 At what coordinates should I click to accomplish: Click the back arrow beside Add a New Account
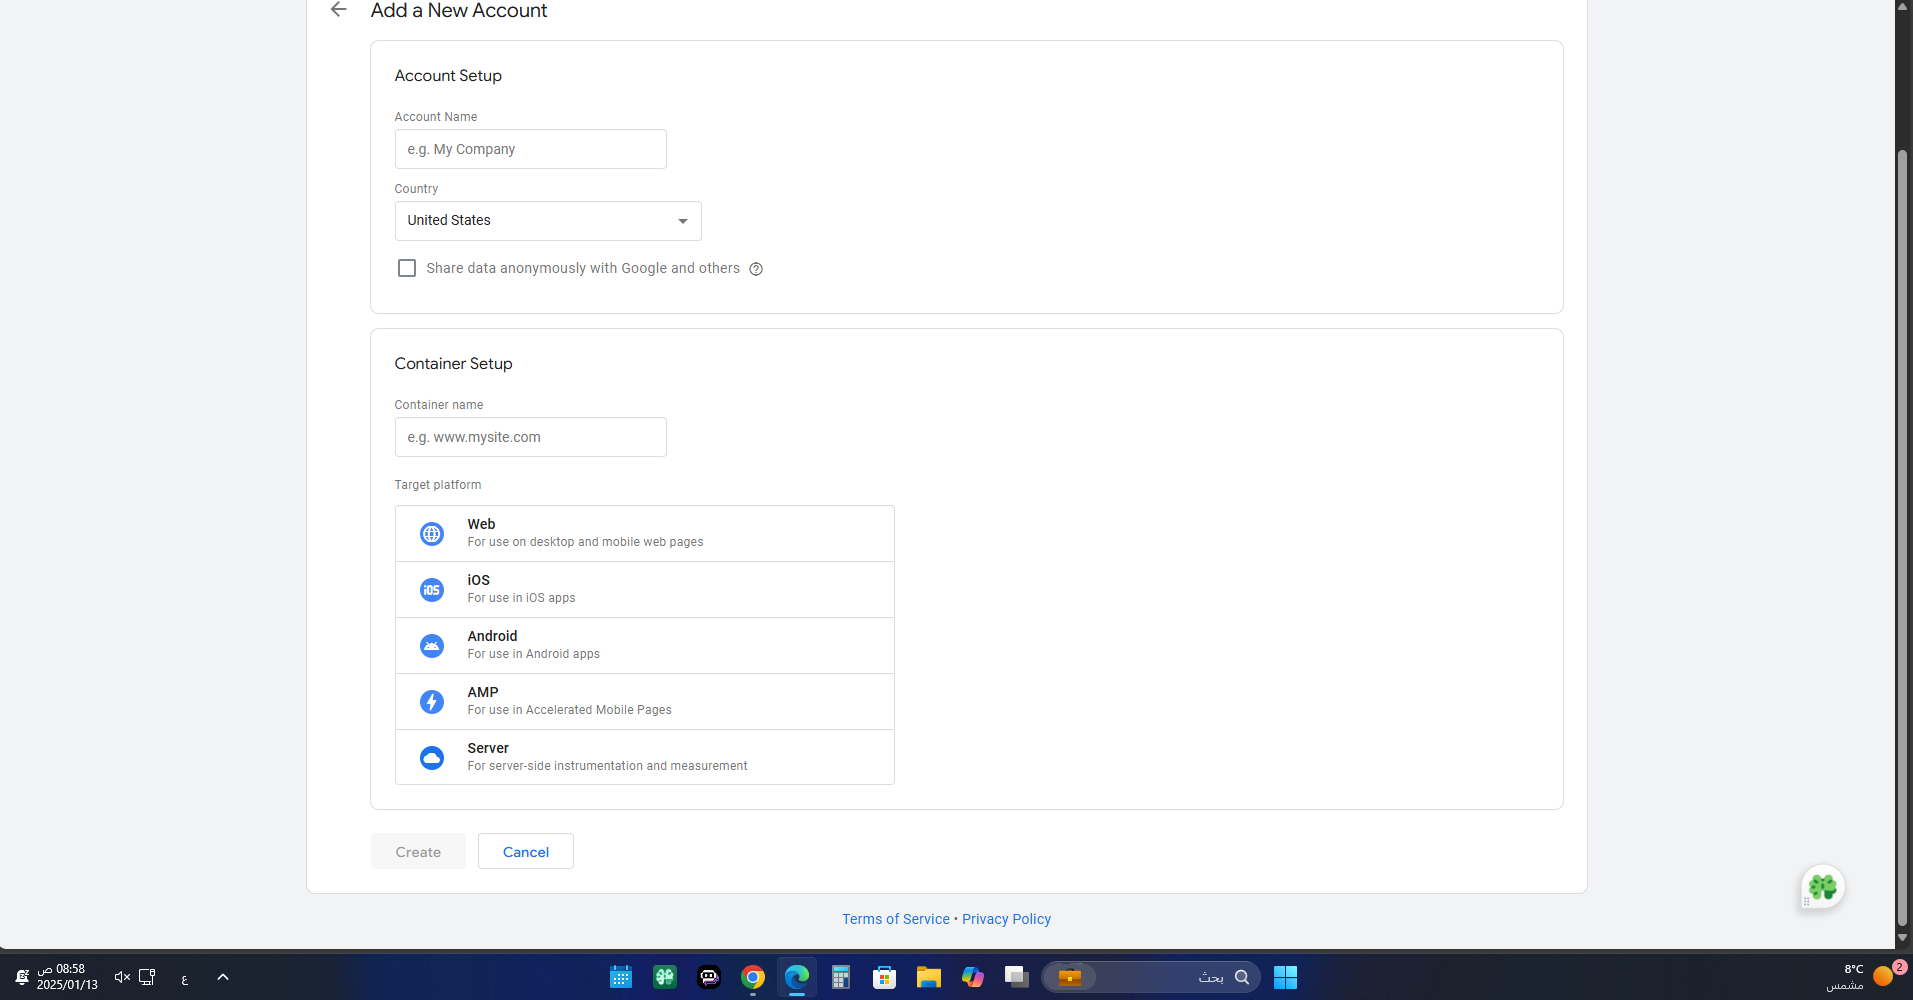click(x=339, y=10)
